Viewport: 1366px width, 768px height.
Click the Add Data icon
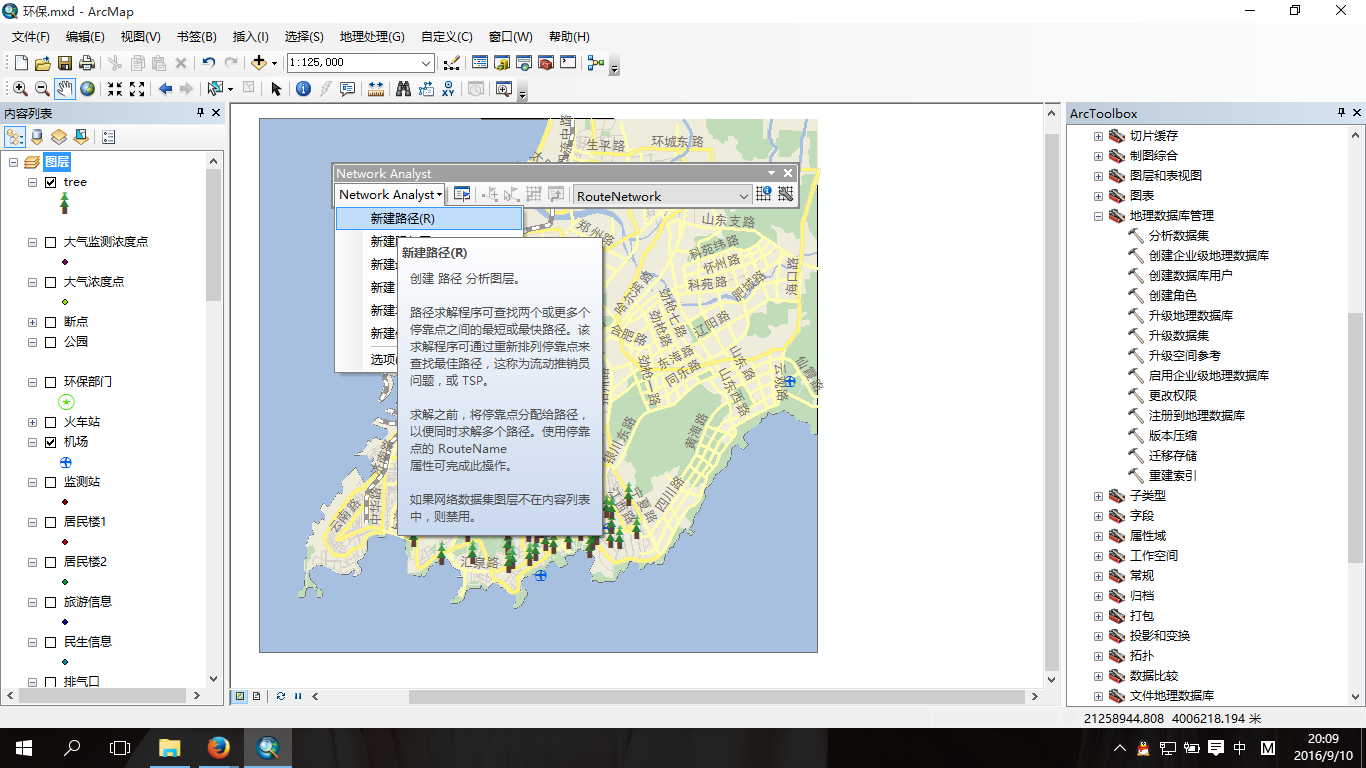click(x=259, y=62)
